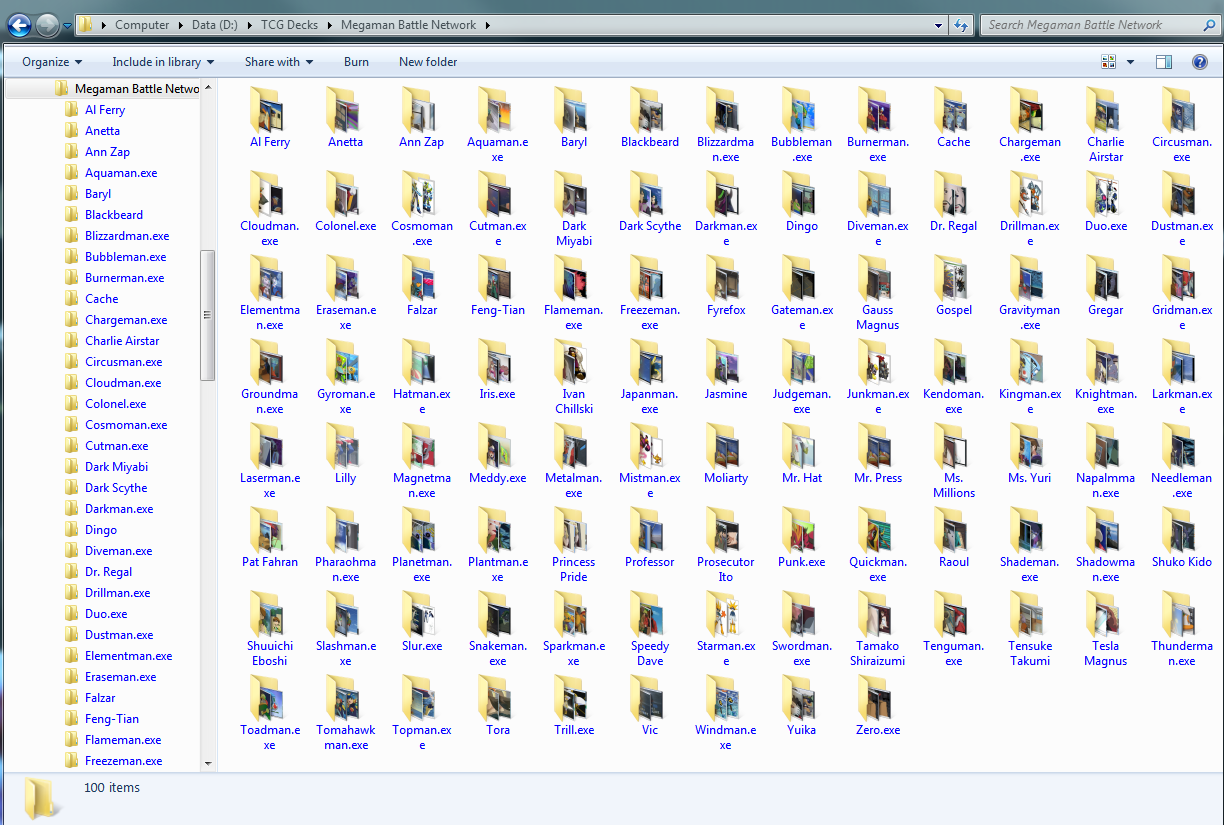1224x825 pixels.
Task: Select Megaman Battle Network in navigation tree
Action: pos(136,89)
